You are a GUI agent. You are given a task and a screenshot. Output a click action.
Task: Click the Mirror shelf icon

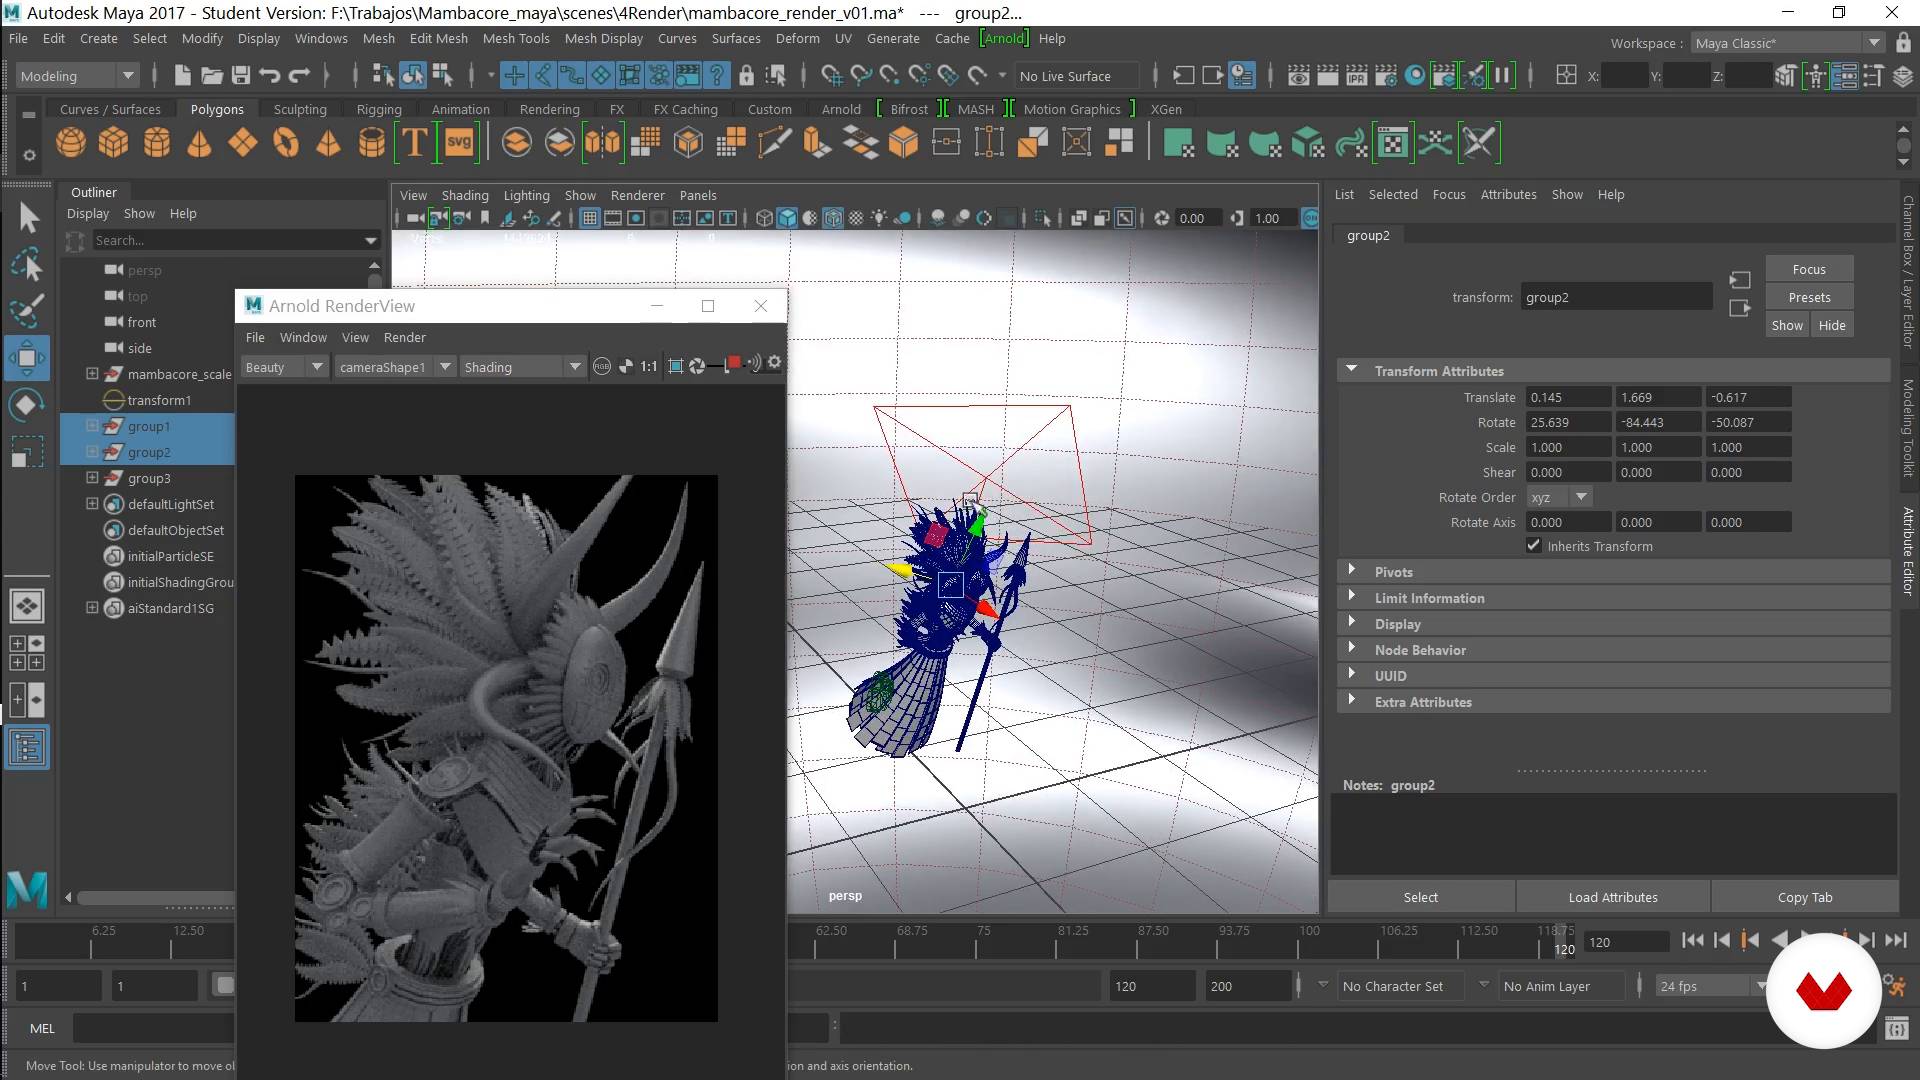click(x=603, y=143)
